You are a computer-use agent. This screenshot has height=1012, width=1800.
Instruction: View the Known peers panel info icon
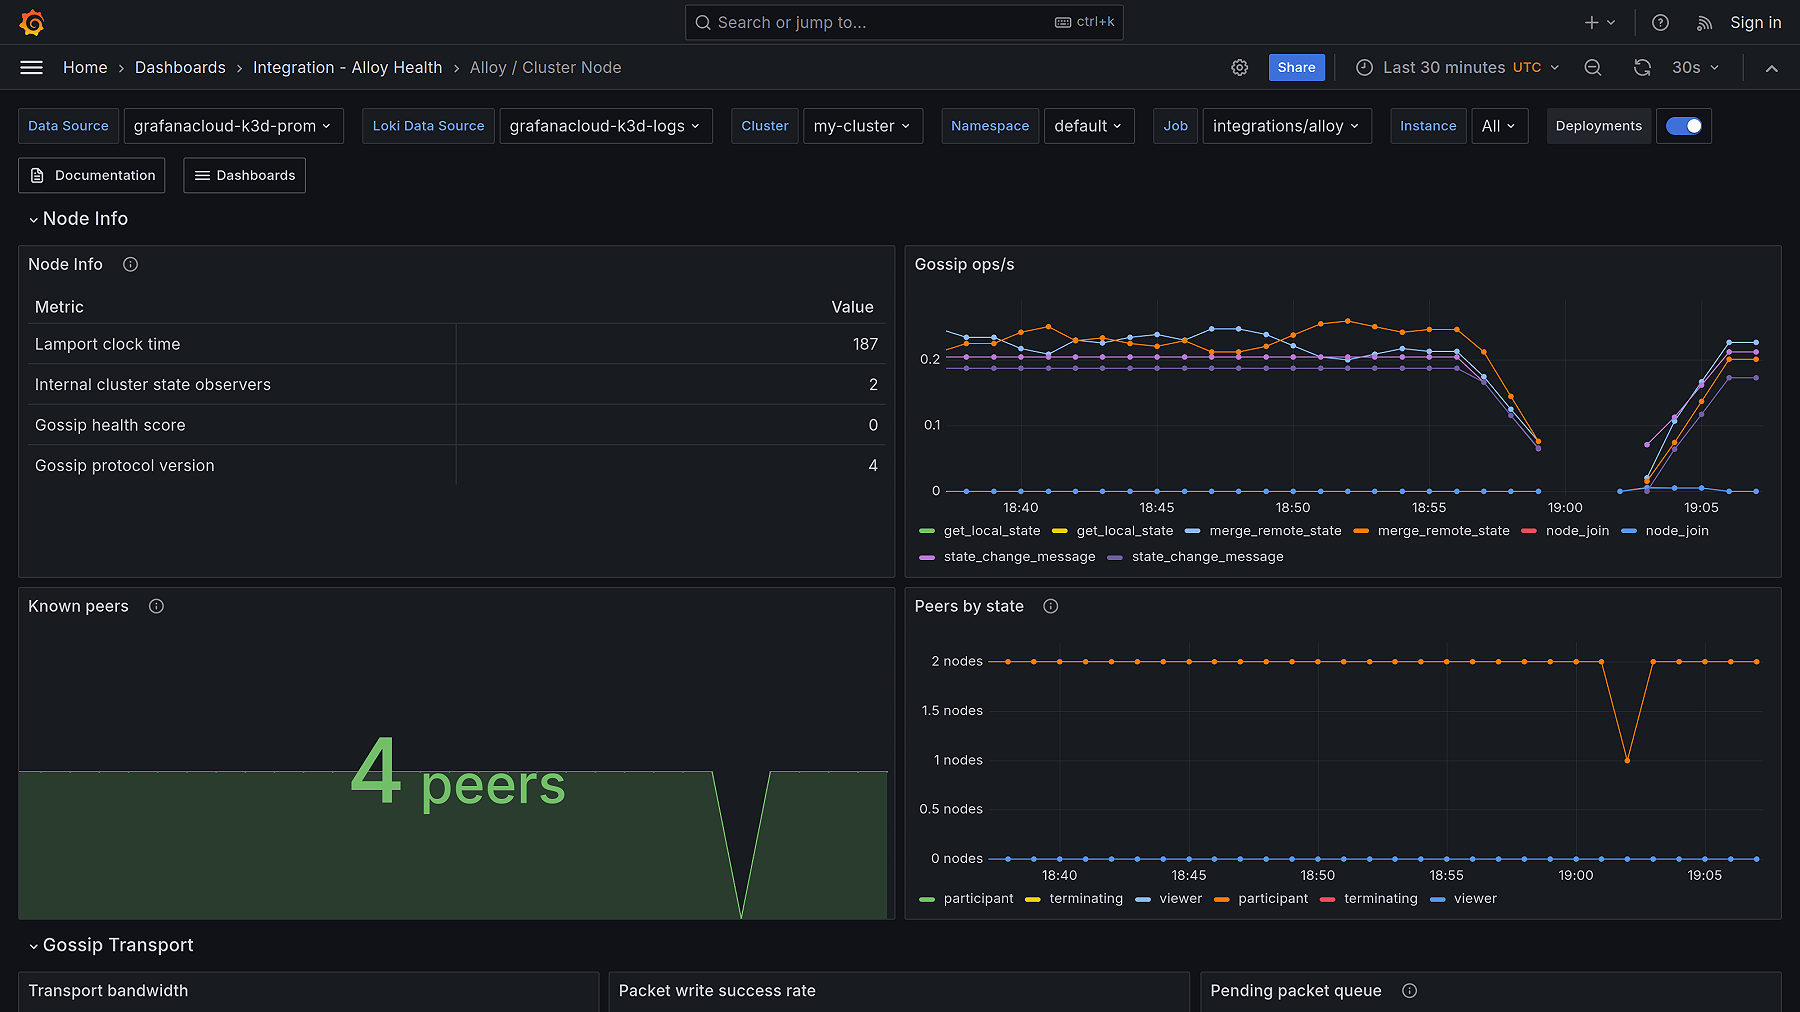click(x=156, y=605)
